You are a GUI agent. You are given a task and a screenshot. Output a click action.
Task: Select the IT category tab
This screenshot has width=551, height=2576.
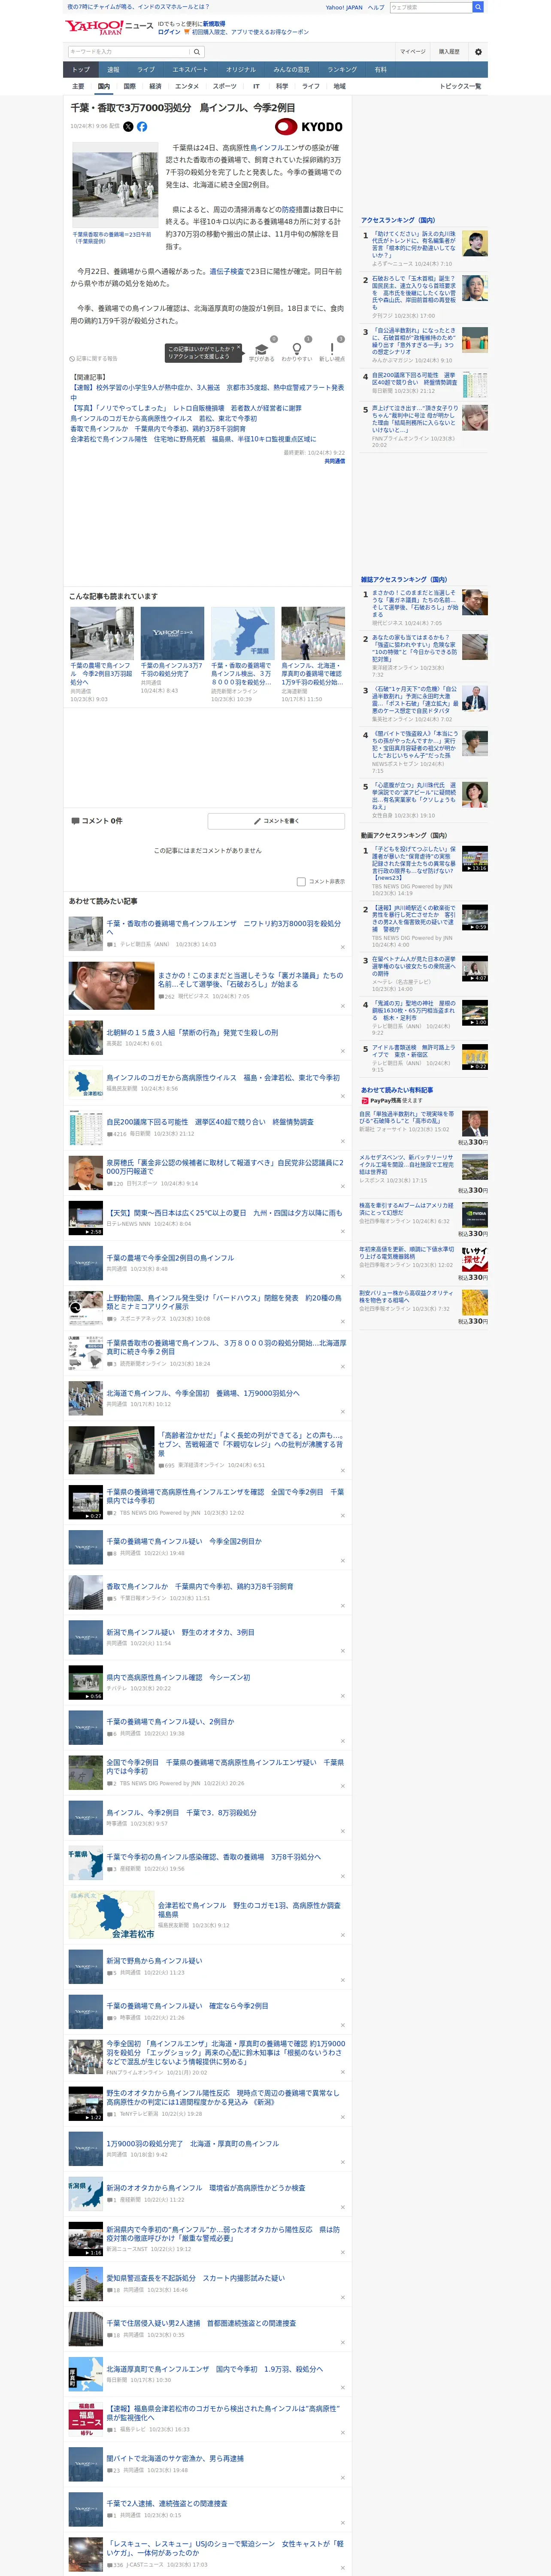256,86
